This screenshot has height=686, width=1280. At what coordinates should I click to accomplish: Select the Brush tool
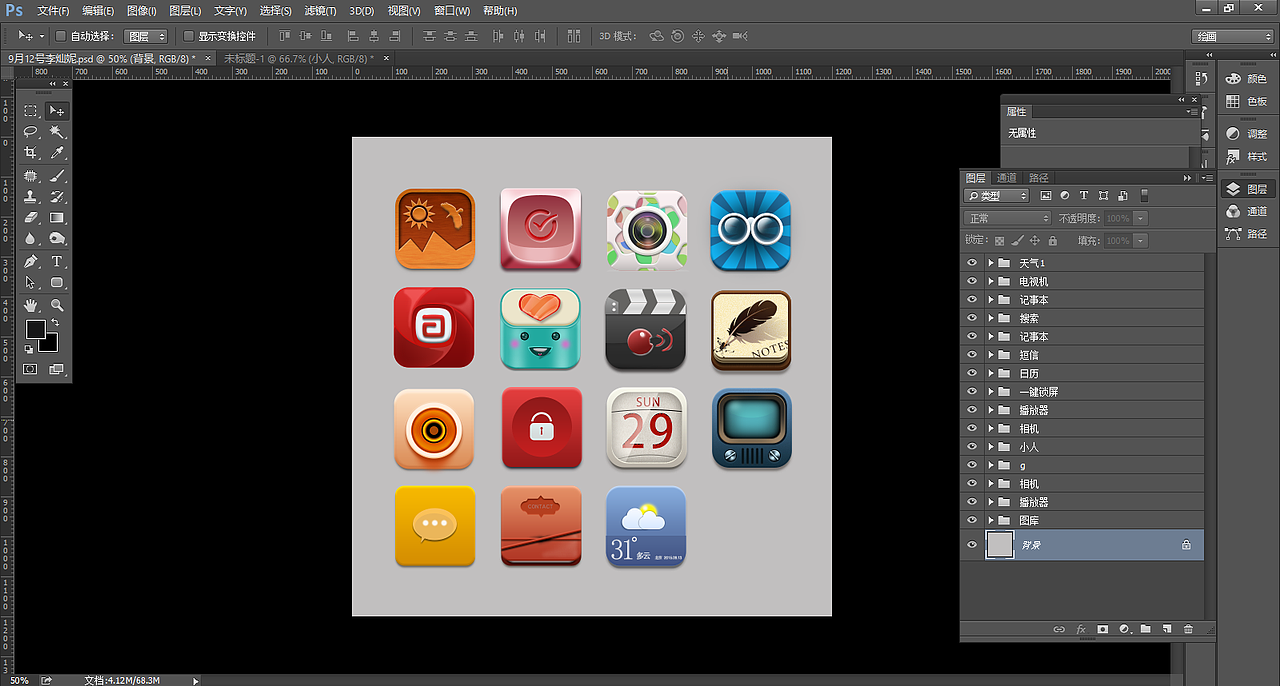pyautogui.click(x=57, y=175)
